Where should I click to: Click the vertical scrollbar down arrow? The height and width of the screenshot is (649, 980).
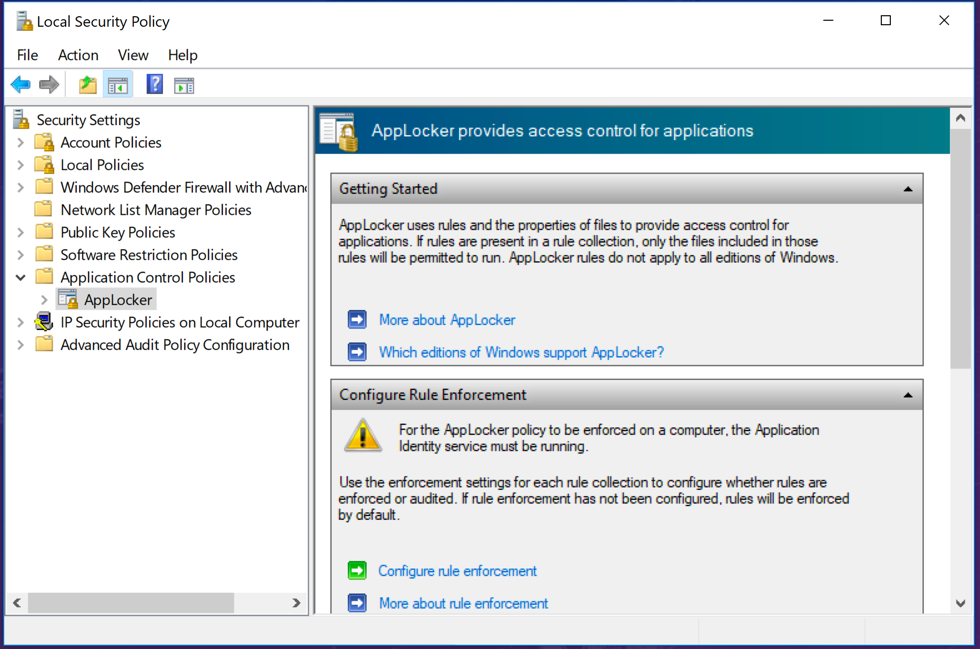960,603
